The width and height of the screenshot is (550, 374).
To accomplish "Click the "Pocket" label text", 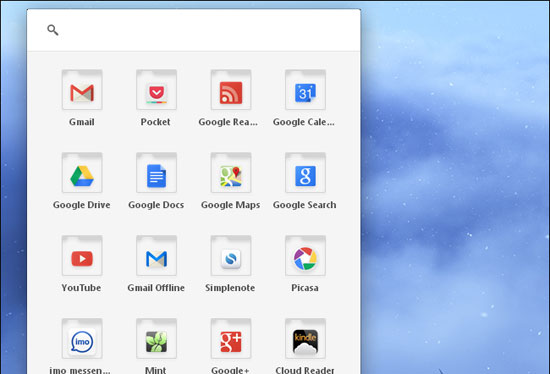I will click(x=155, y=122).
